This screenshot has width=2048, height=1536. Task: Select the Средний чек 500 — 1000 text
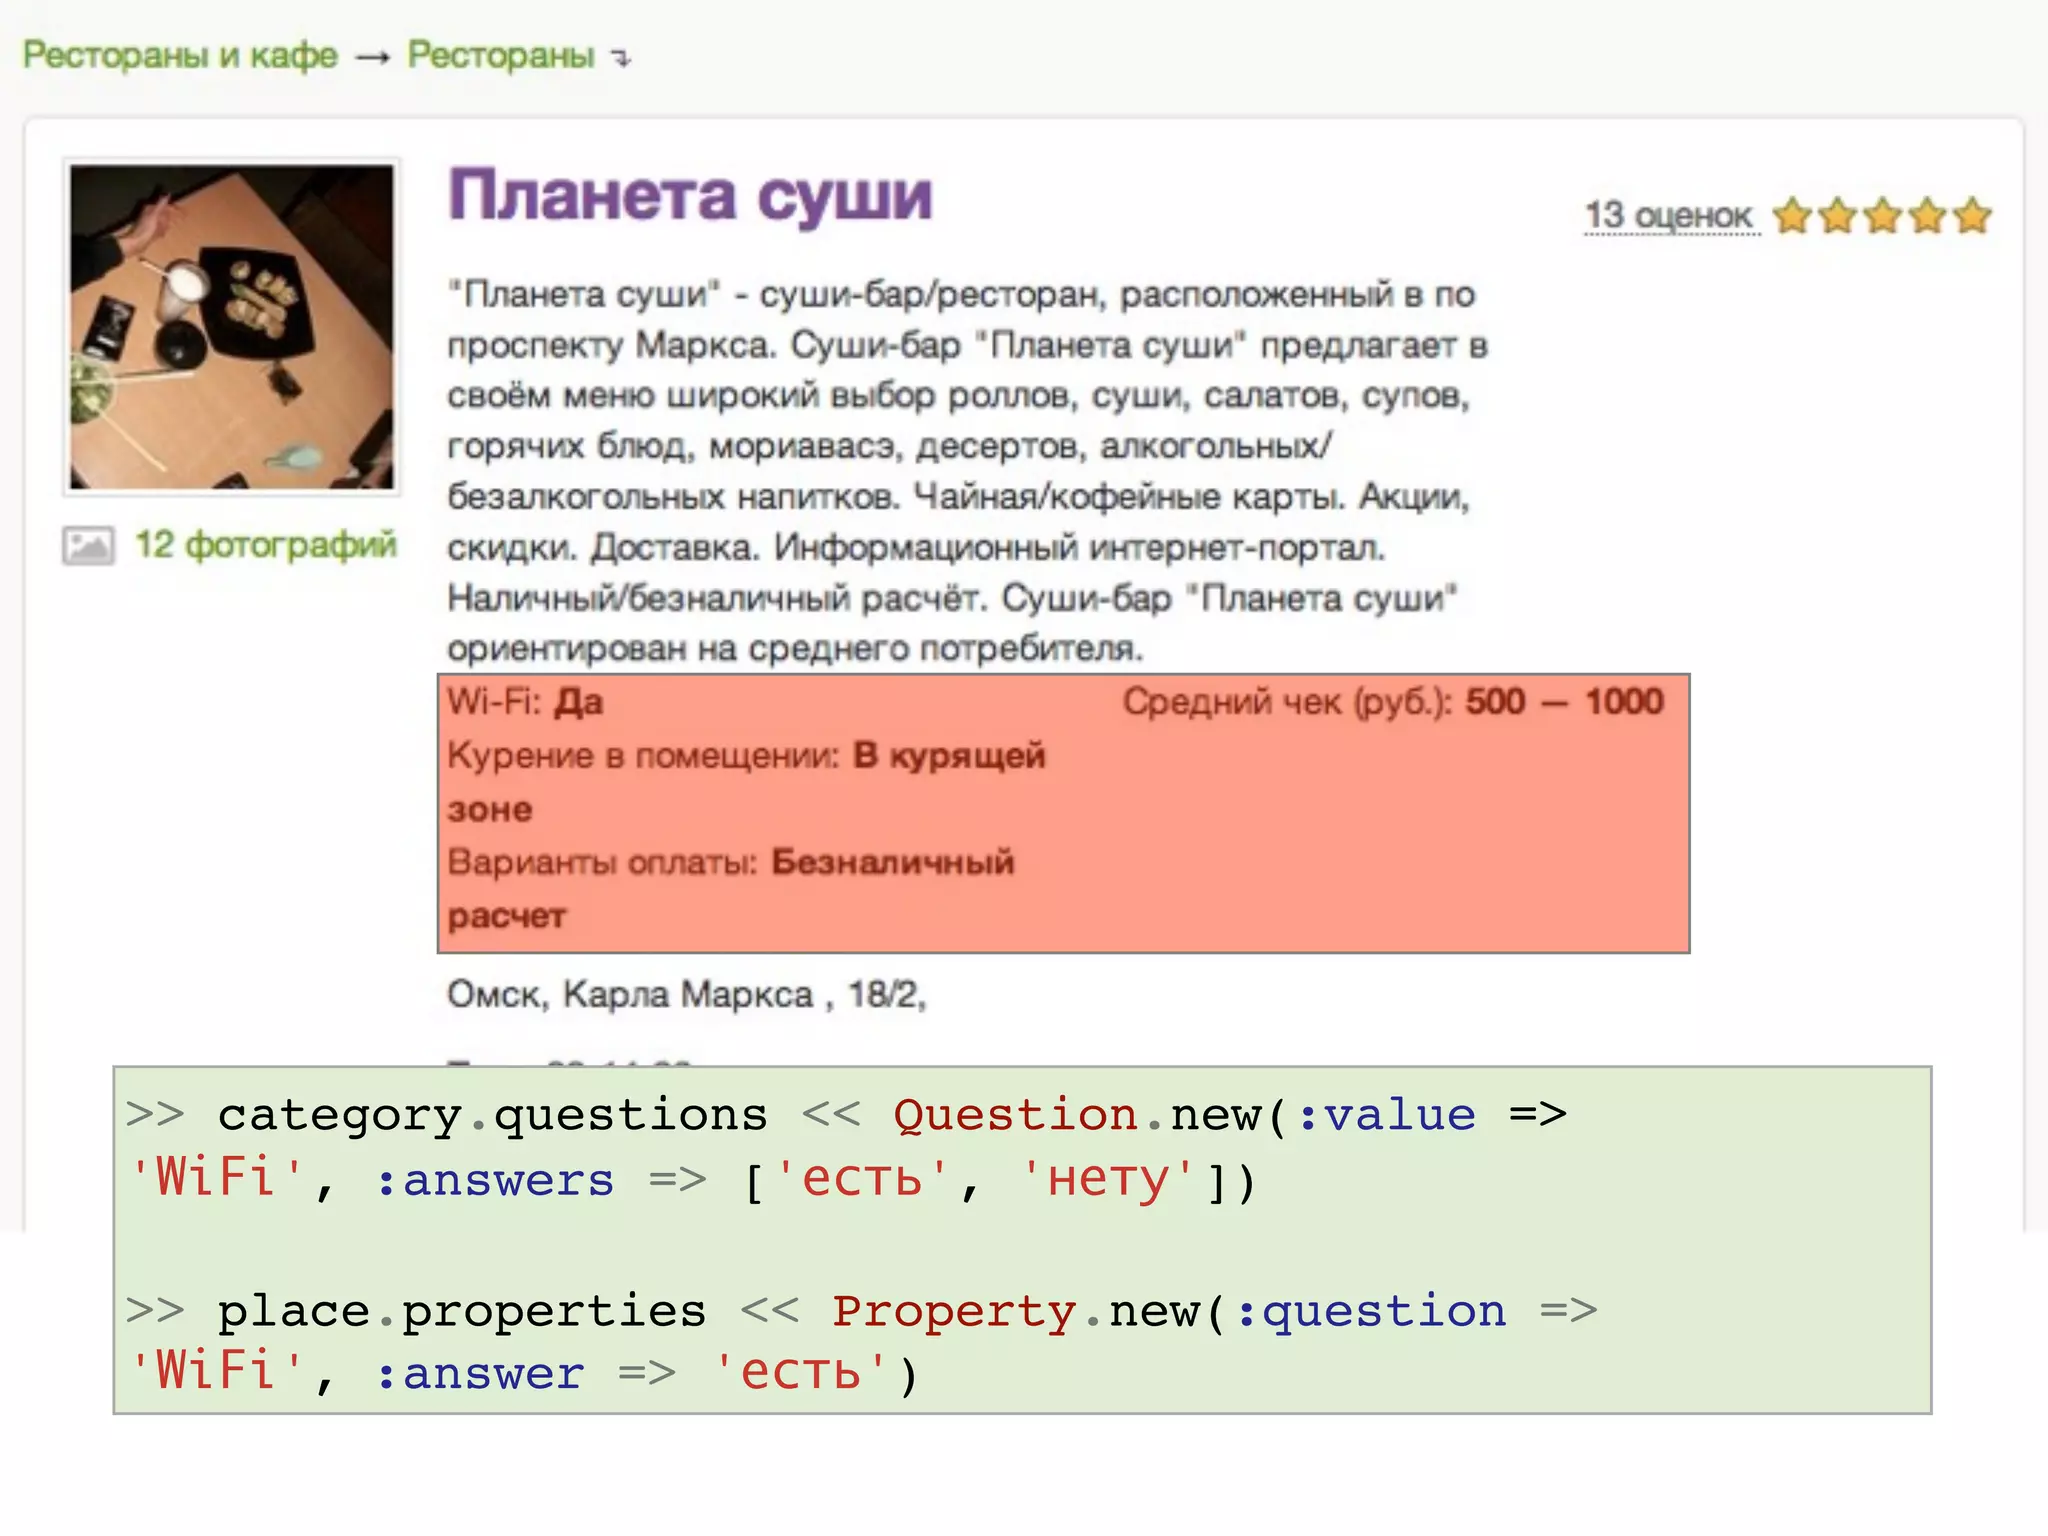click(1393, 702)
